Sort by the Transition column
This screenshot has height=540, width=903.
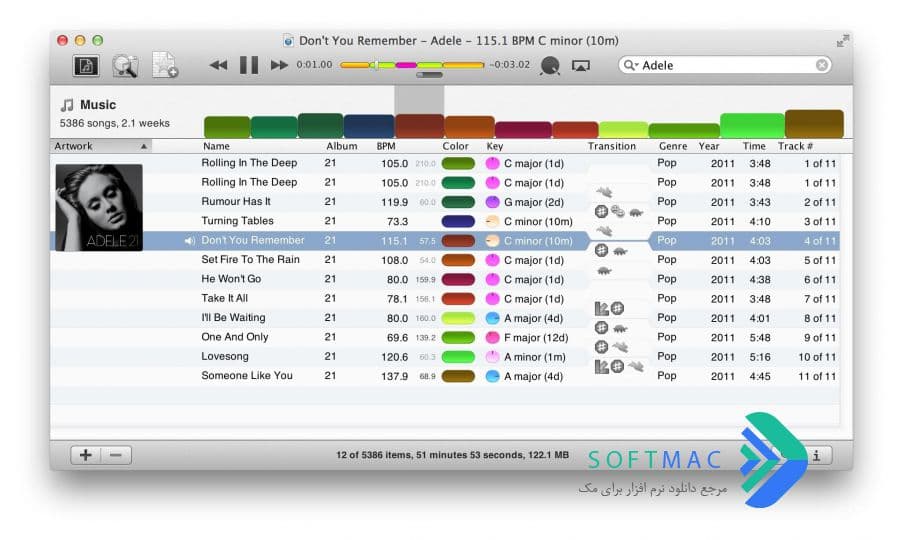[612, 146]
